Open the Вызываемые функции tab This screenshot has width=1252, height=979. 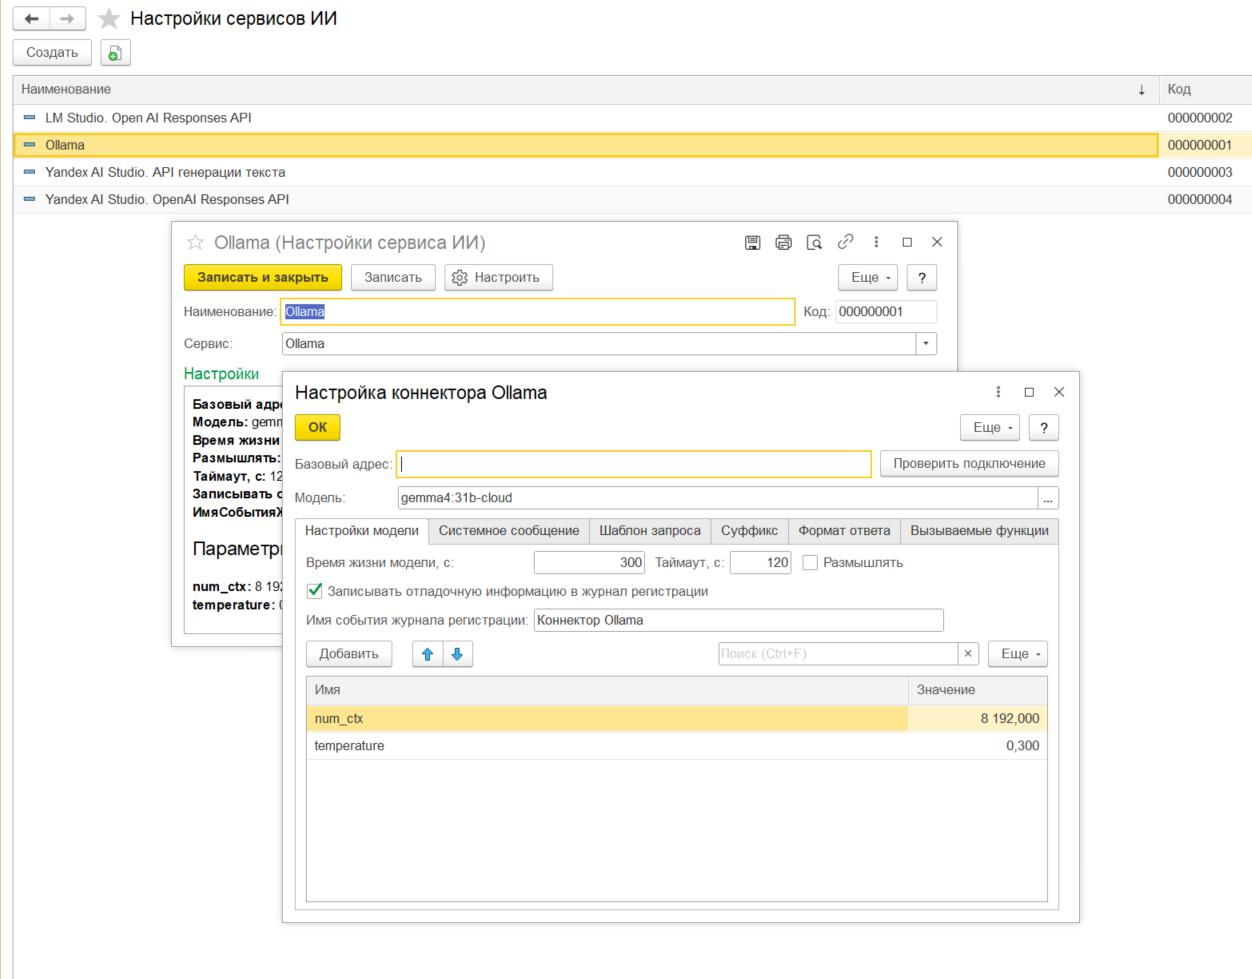pos(979,531)
